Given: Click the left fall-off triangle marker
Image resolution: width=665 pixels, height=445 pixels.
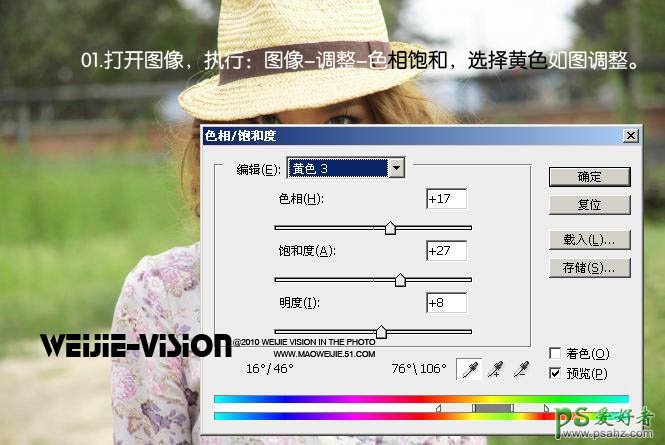Looking at the screenshot, I should [x=438, y=408].
